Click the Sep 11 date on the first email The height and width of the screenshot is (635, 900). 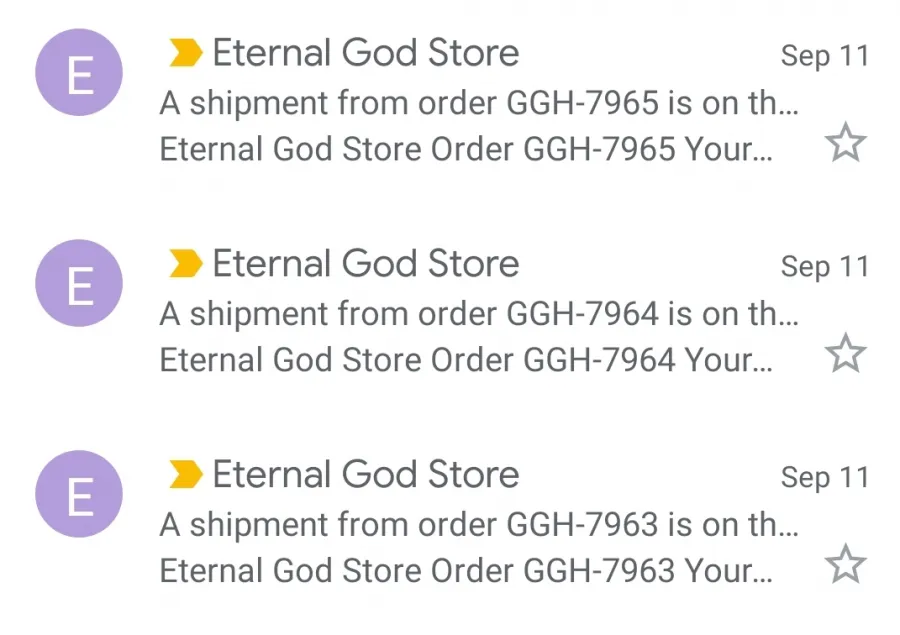coord(825,56)
